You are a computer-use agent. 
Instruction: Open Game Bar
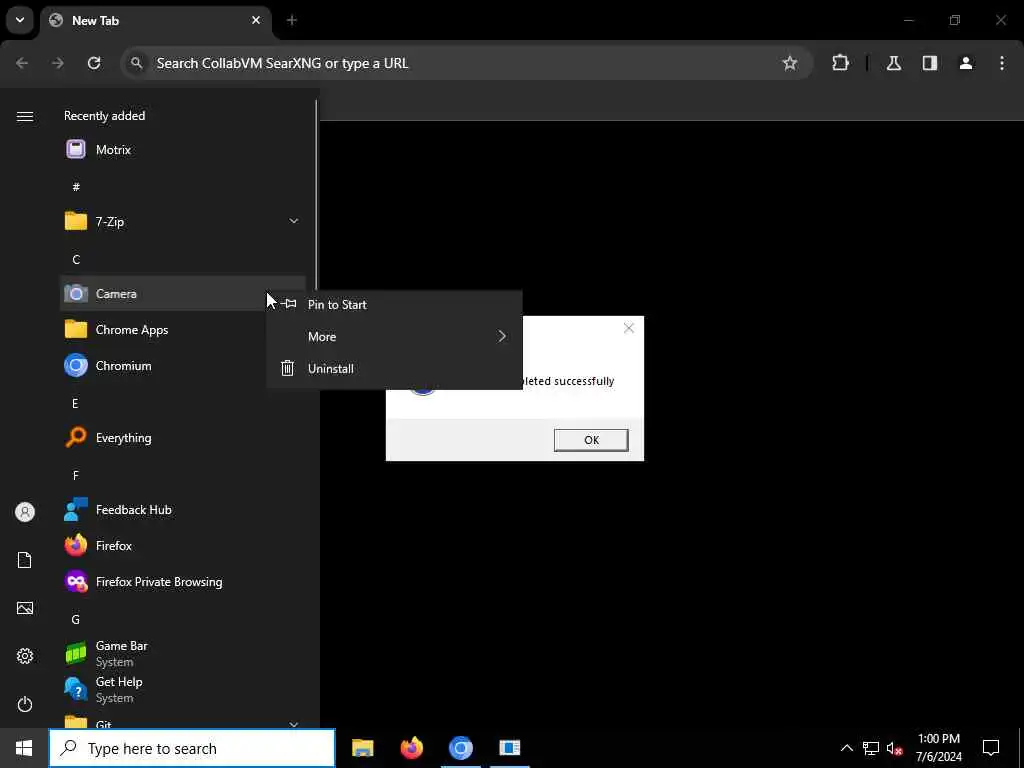182,653
